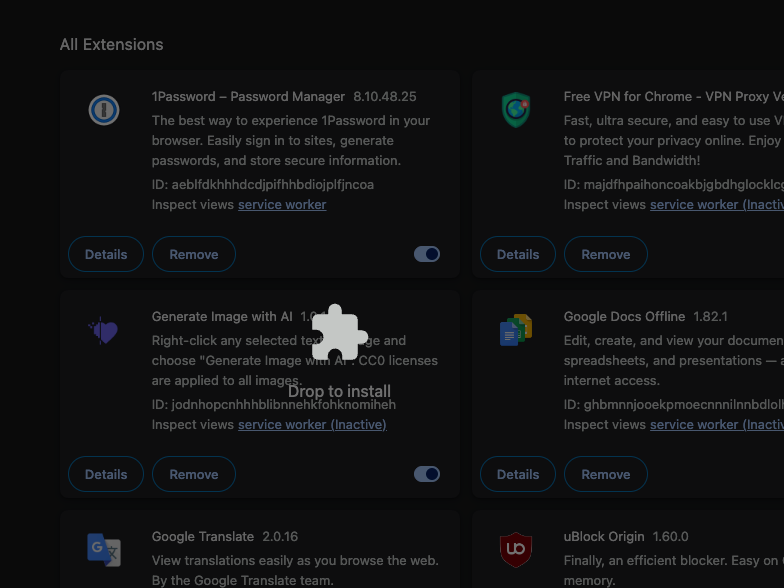Remove Google Docs Offline extension

(606, 474)
